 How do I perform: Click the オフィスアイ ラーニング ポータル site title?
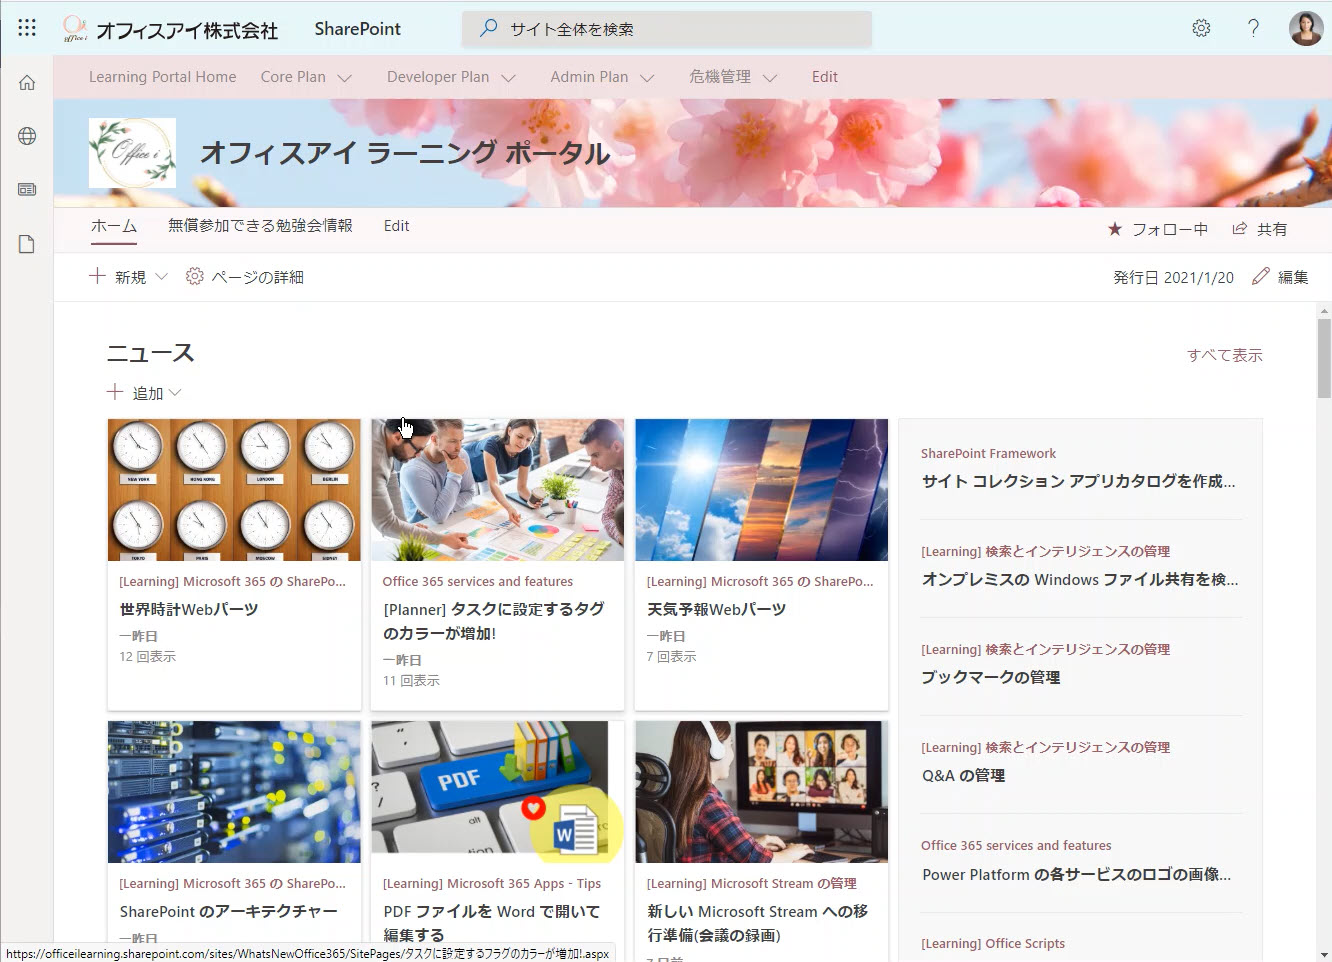click(405, 153)
